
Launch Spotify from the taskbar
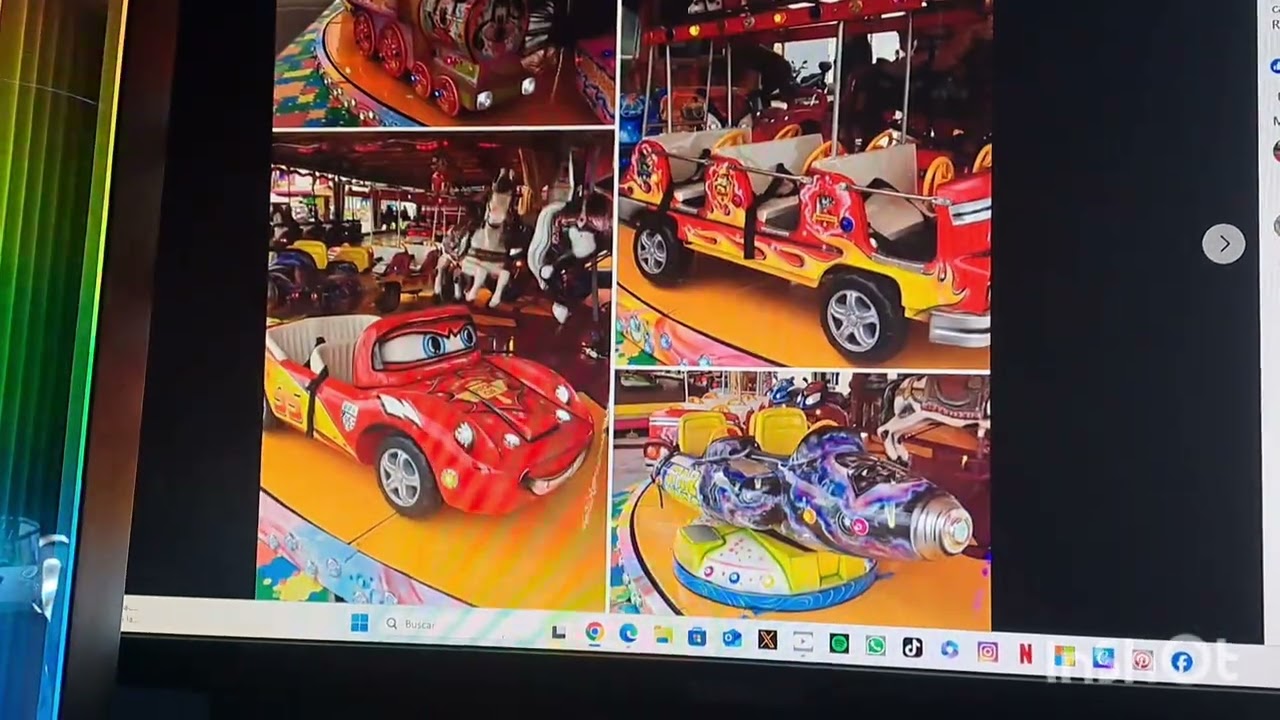tap(839, 643)
